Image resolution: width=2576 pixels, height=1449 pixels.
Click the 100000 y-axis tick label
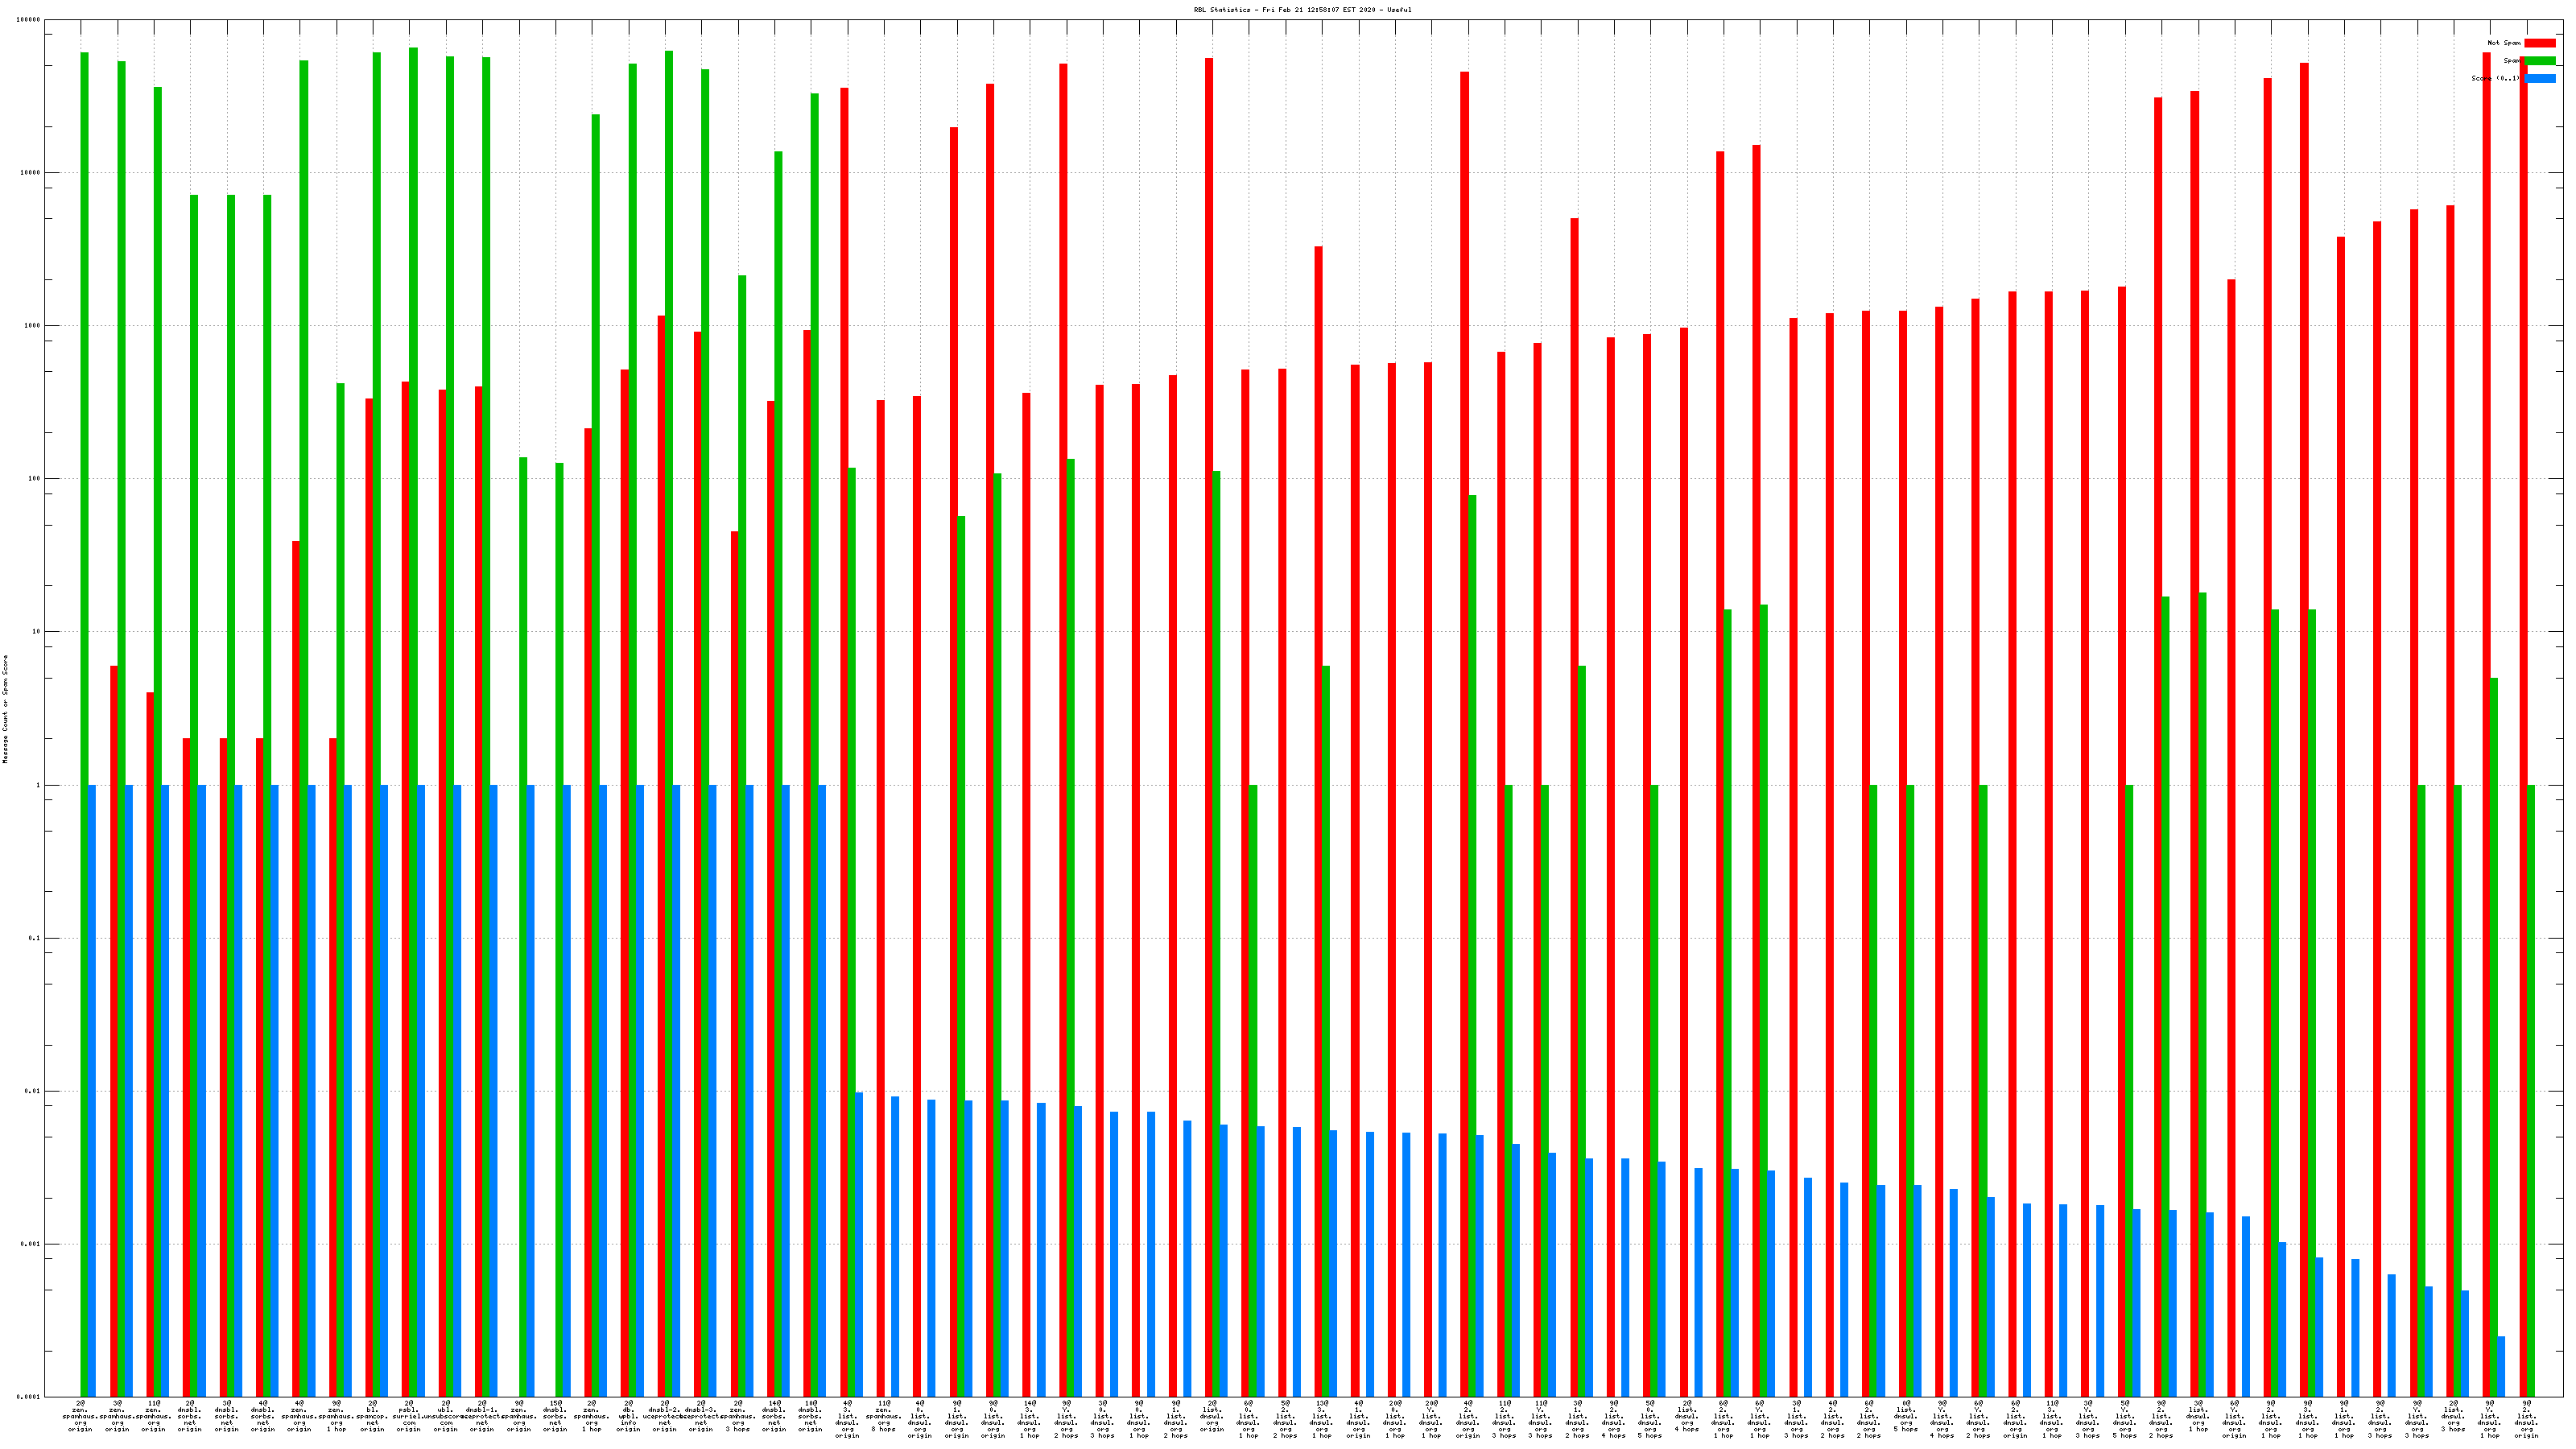click(x=30, y=20)
